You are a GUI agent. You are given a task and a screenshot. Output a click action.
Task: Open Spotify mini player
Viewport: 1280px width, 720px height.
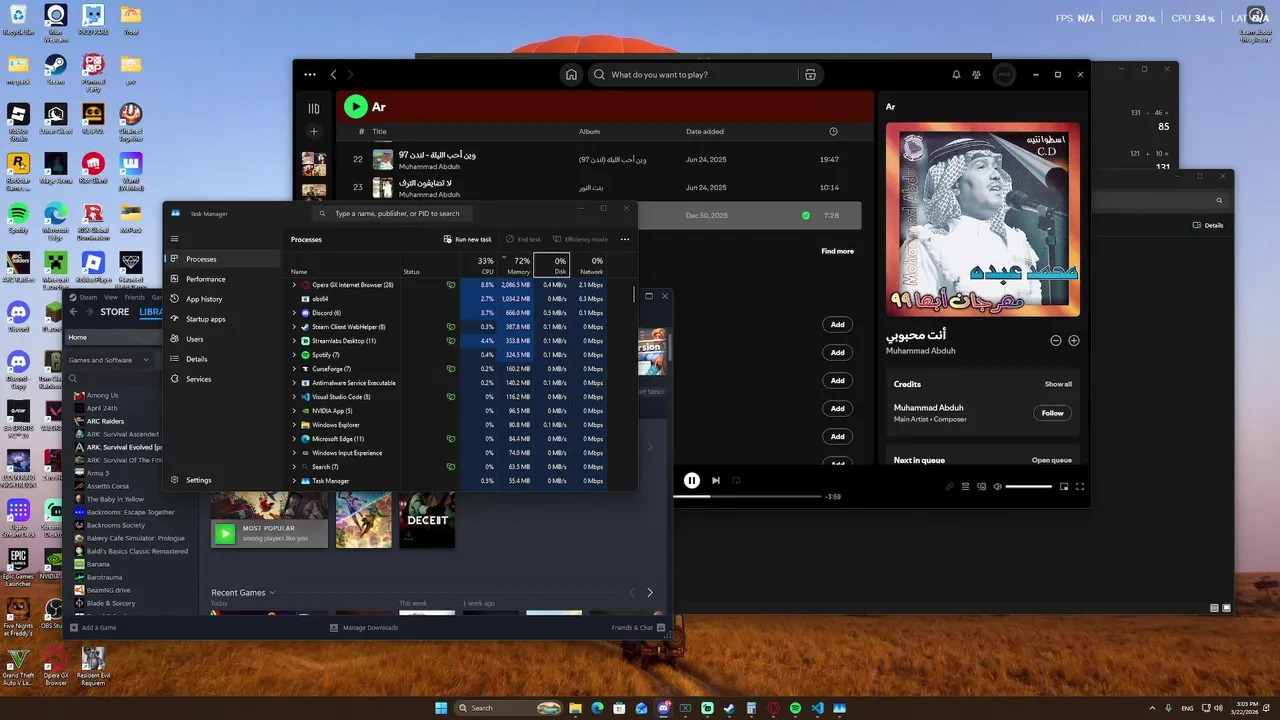click(1064, 486)
